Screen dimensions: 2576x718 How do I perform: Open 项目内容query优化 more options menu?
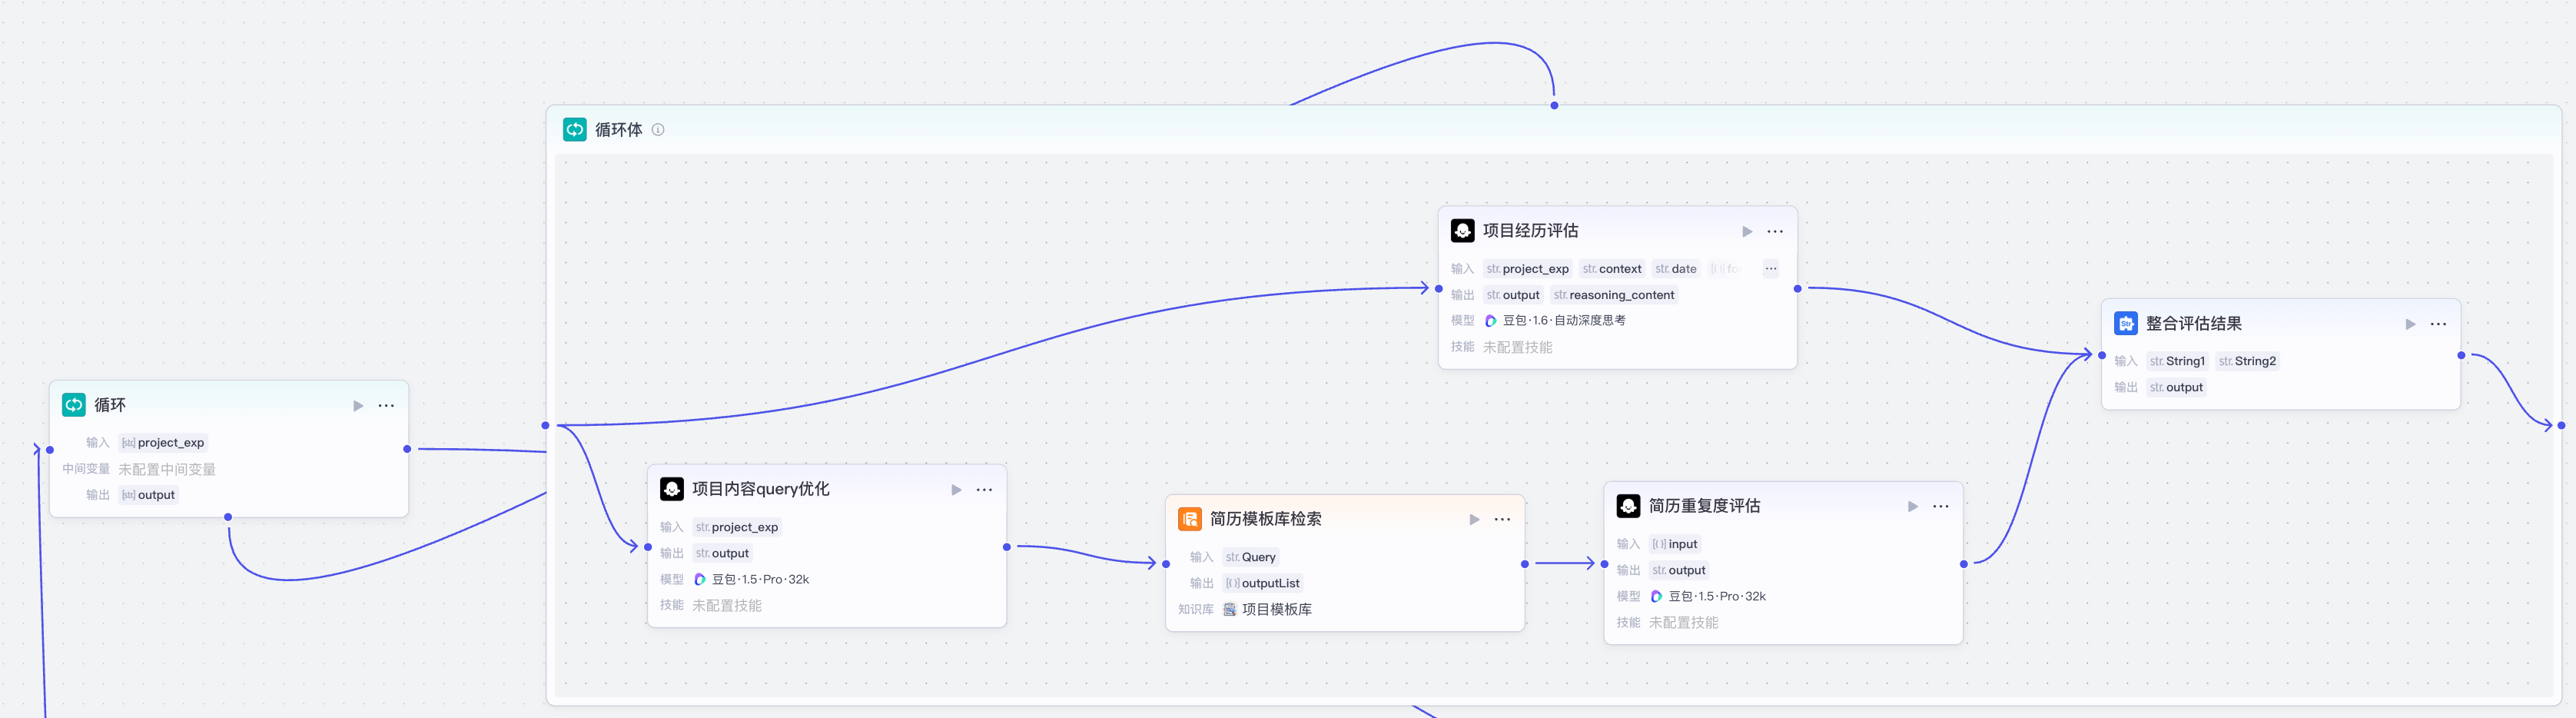[984, 490]
